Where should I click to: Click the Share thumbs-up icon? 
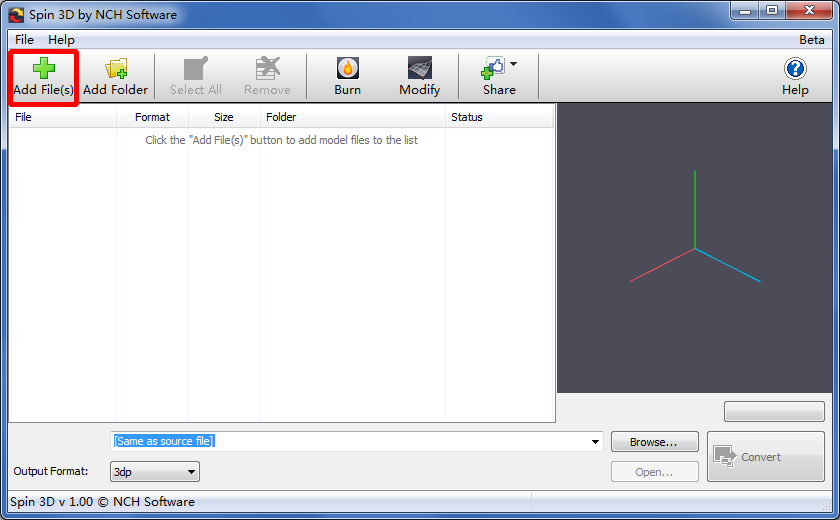coord(493,68)
